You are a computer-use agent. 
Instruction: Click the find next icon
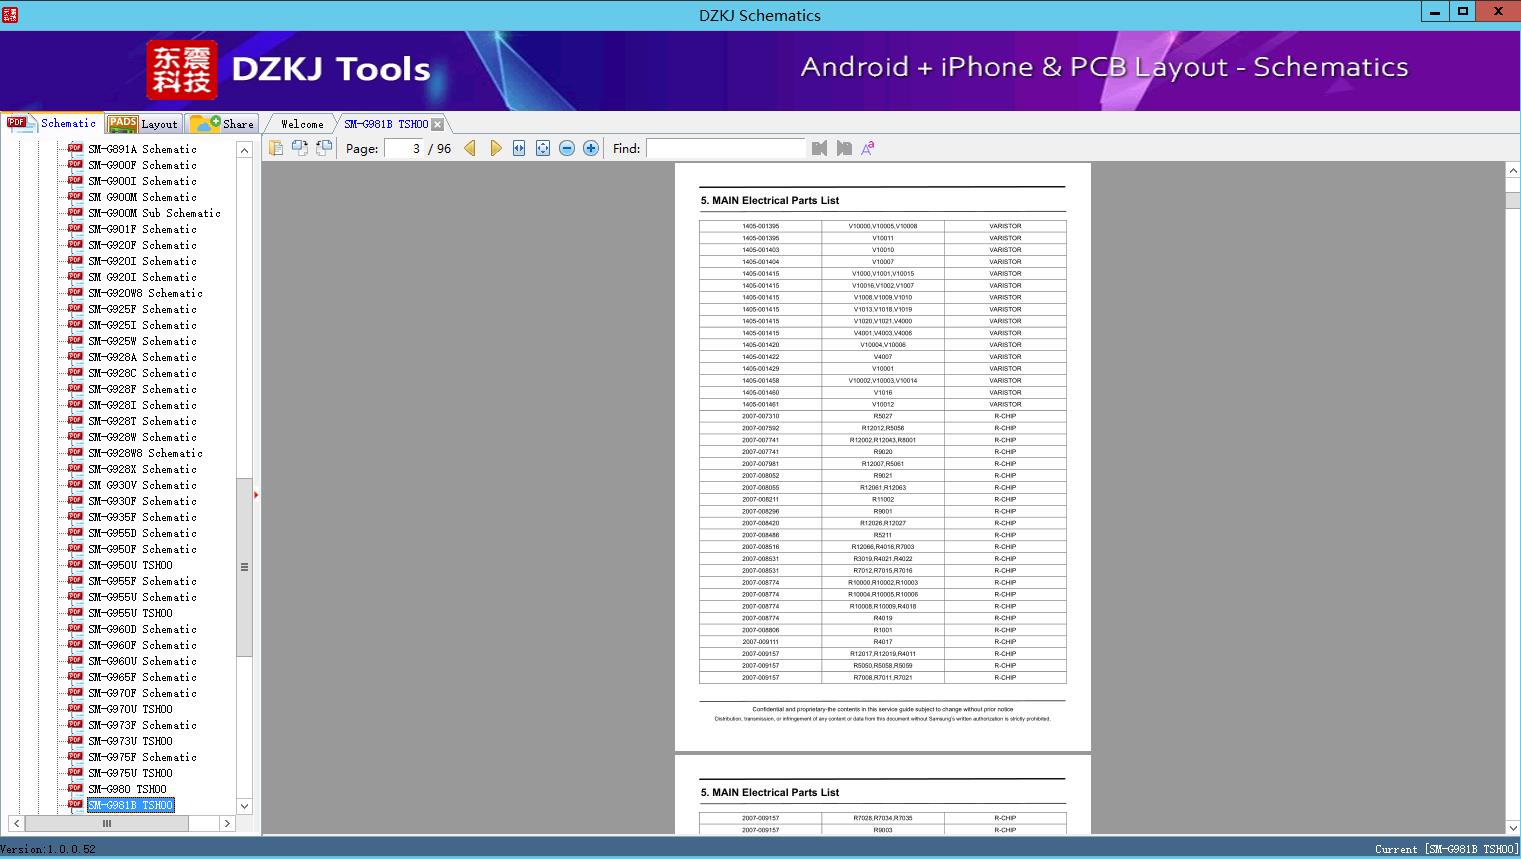pos(844,148)
